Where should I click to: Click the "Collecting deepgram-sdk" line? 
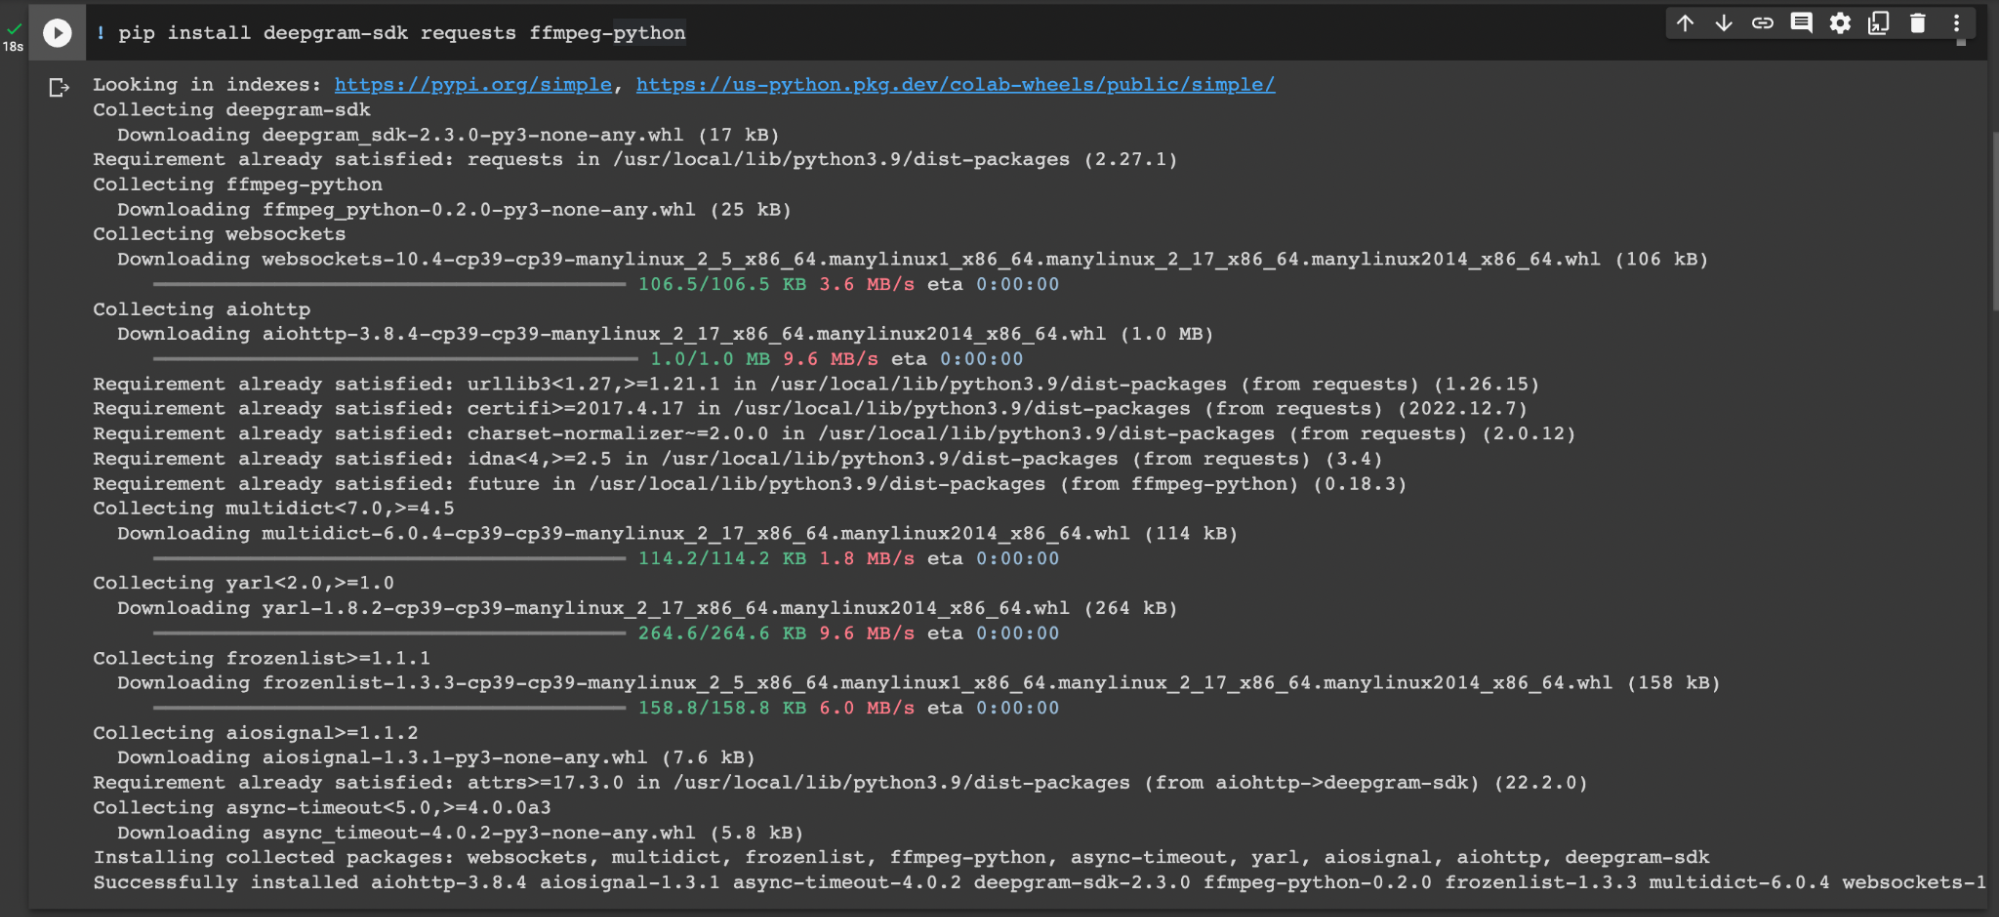231,110
